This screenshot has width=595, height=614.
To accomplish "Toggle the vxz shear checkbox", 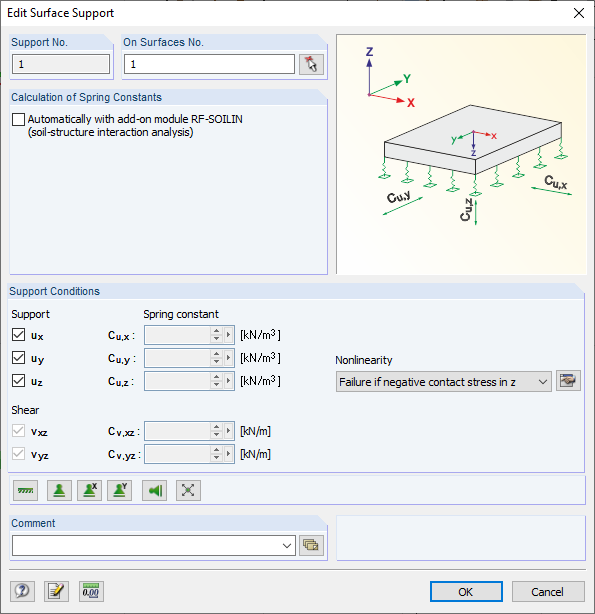I will pos(18,431).
